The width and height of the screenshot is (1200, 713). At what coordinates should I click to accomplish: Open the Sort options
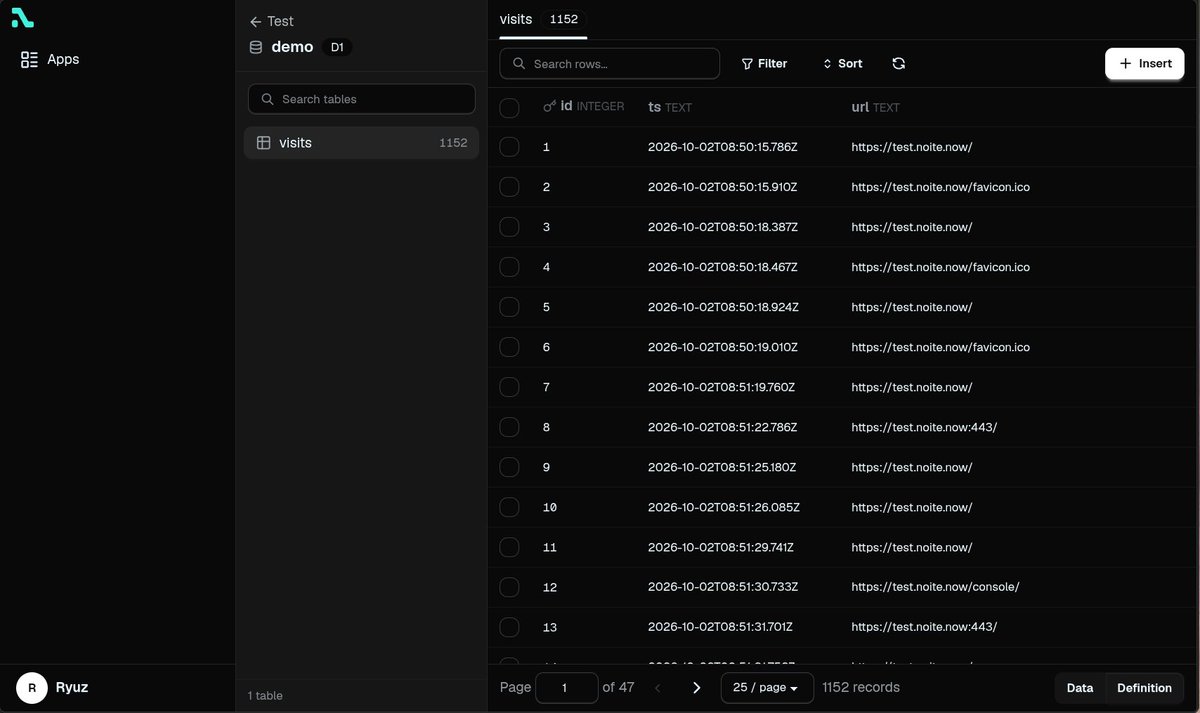point(842,63)
